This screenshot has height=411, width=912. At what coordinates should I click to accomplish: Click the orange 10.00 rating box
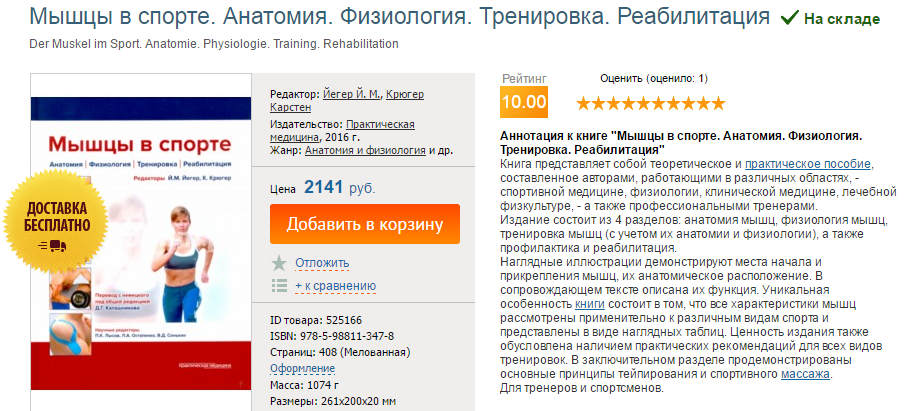(x=524, y=101)
